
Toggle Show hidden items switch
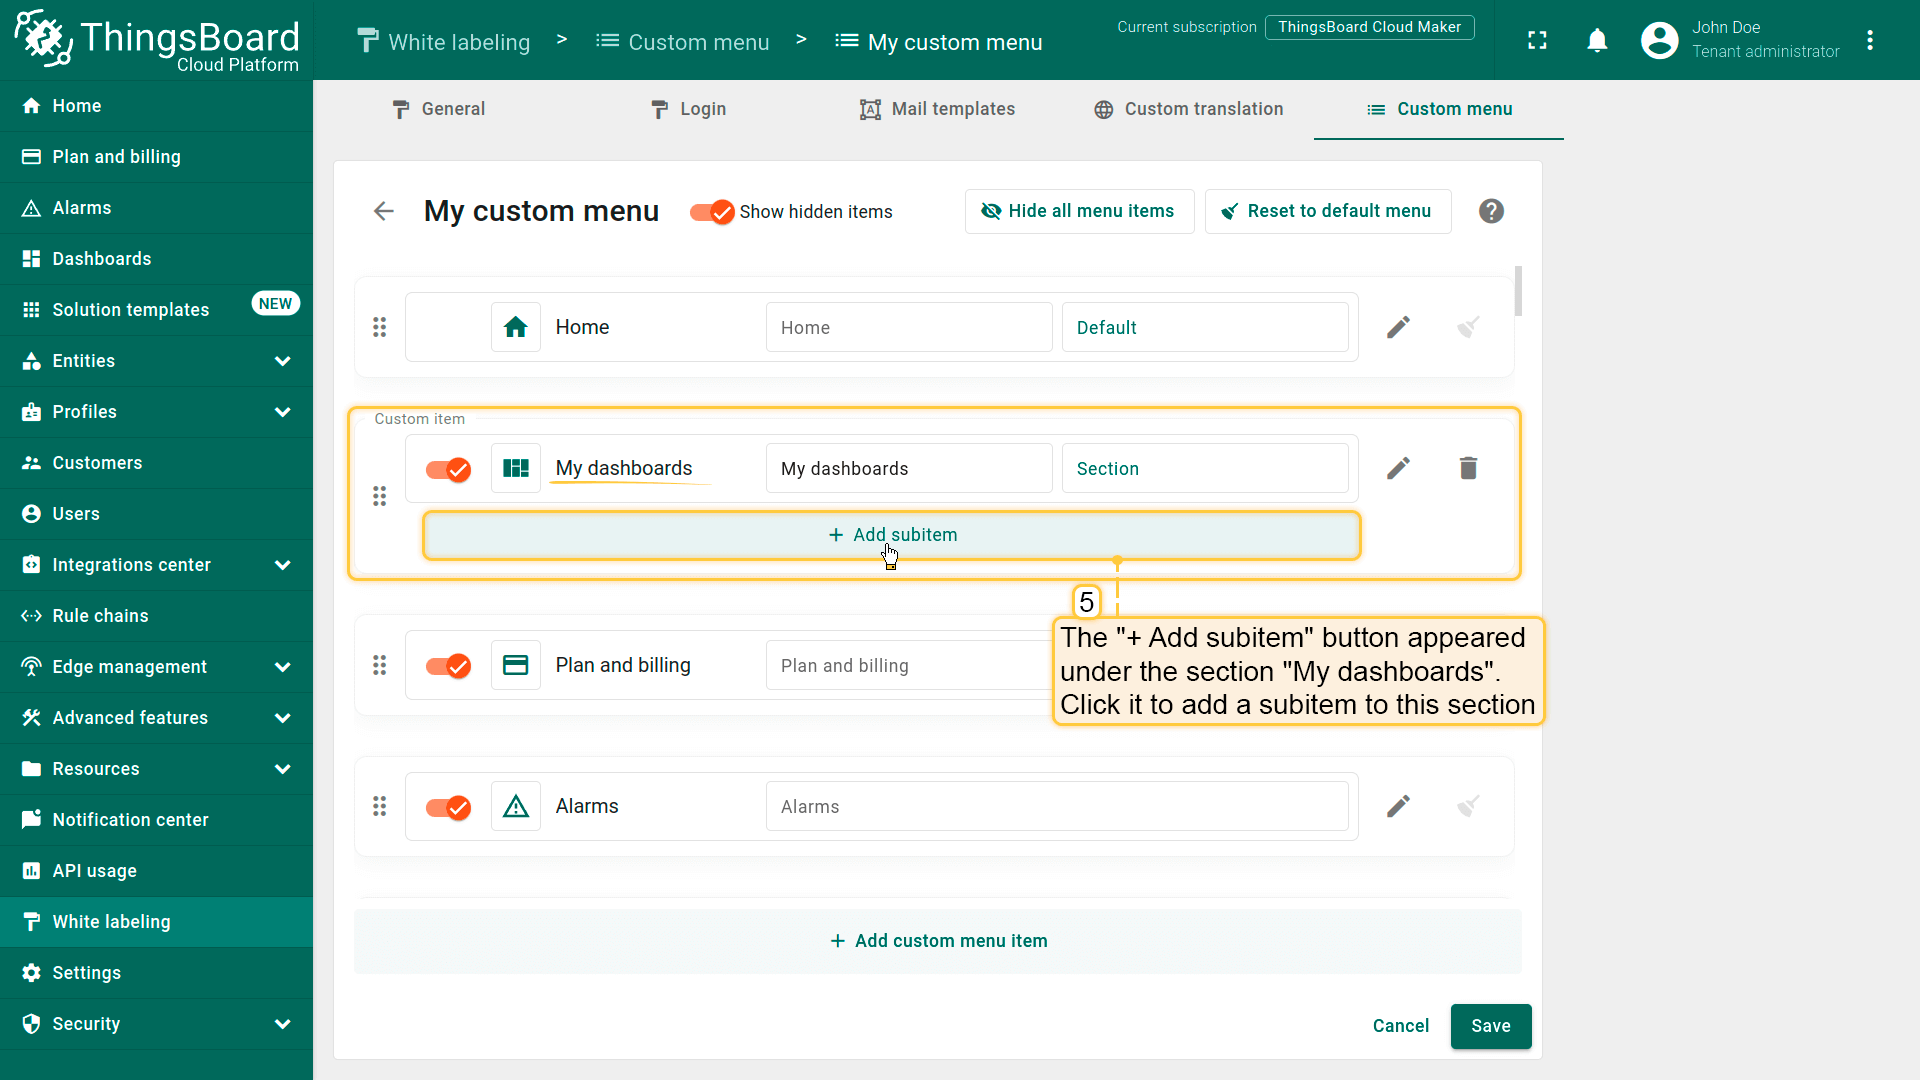pos(712,212)
